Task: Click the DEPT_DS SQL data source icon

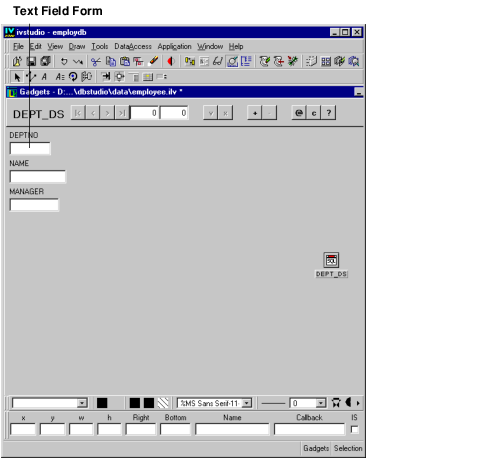Action: coord(331,260)
